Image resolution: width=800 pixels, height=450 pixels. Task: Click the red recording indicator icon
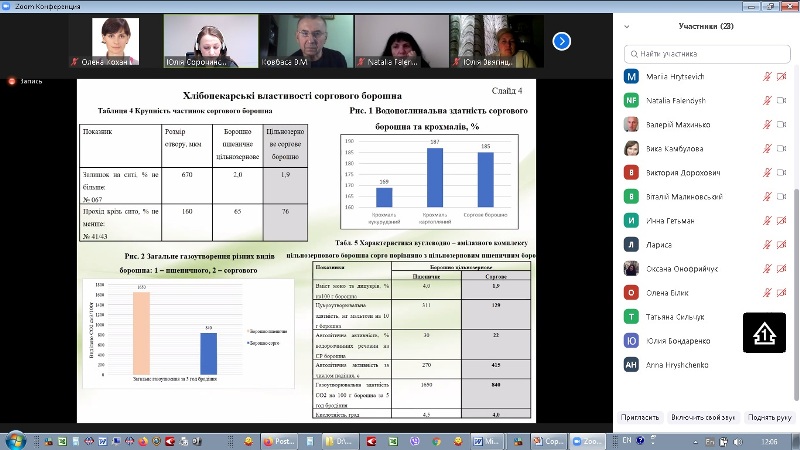[x=12, y=81]
